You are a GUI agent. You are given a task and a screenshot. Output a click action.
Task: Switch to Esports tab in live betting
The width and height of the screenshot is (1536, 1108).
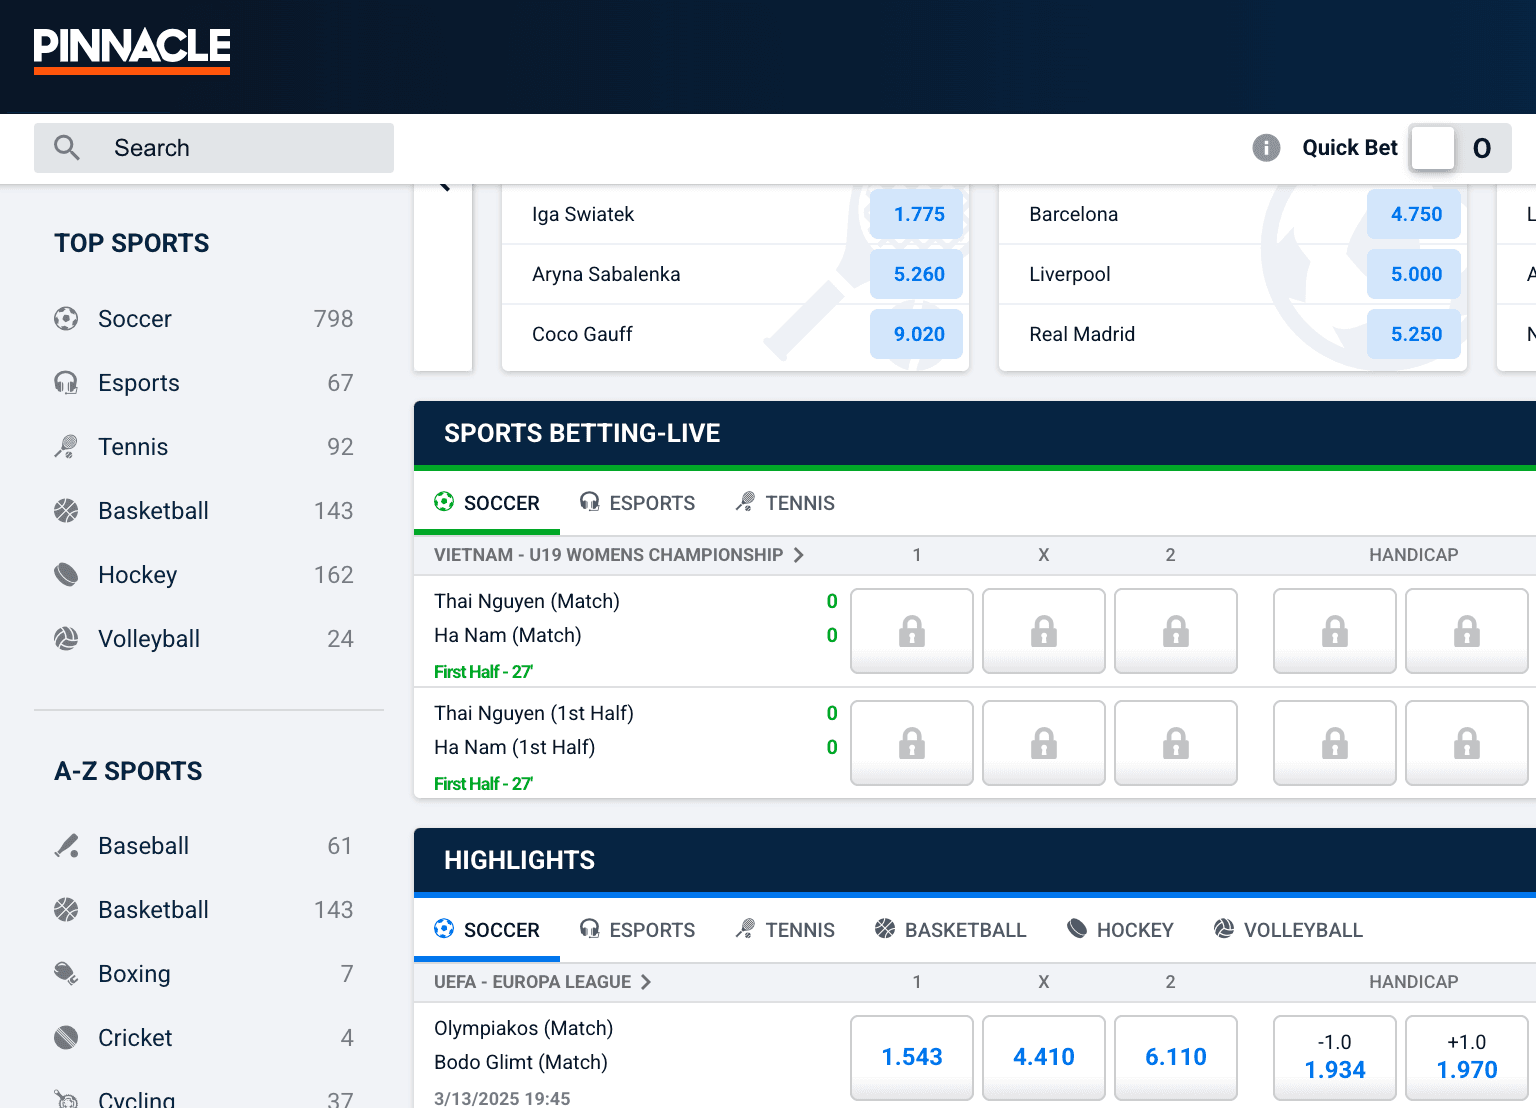point(637,503)
